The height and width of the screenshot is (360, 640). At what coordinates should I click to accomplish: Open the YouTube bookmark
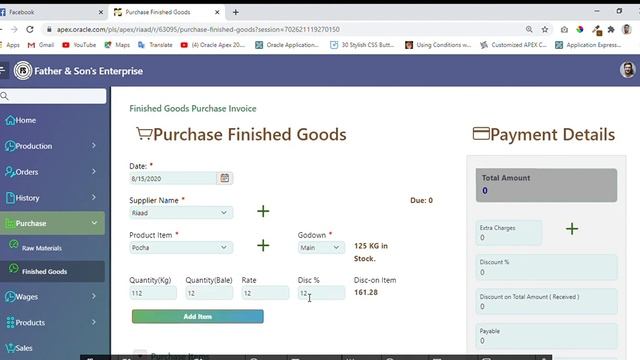(79, 45)
